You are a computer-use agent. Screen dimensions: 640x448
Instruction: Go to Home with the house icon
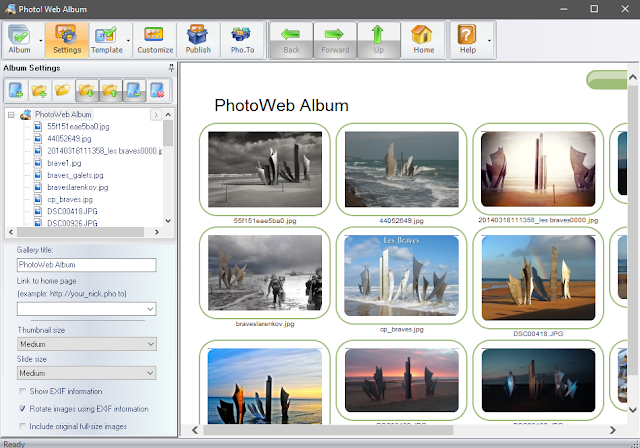pos(423,40)
